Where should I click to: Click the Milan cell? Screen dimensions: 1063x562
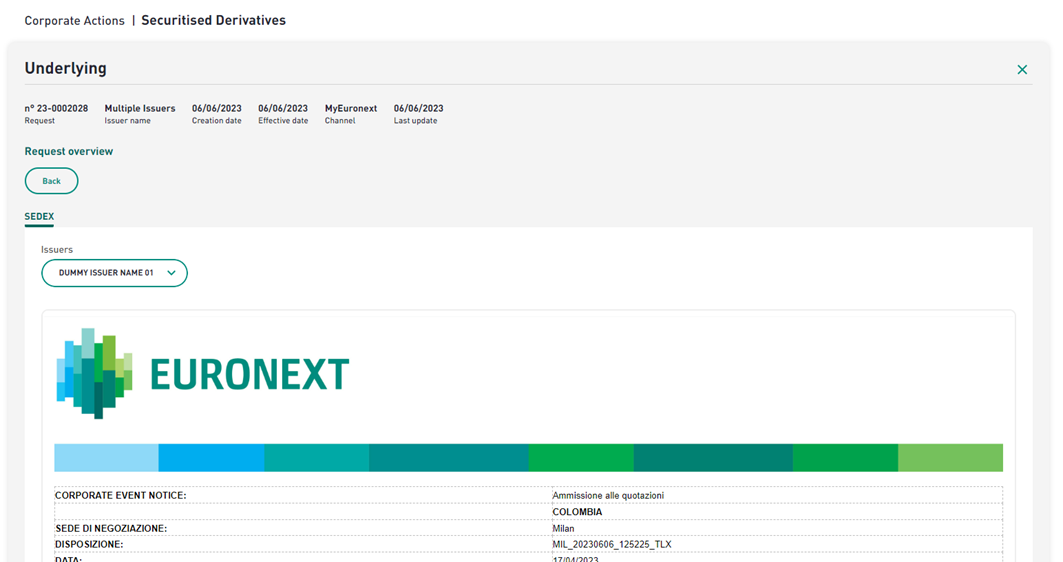coord(563,528)
